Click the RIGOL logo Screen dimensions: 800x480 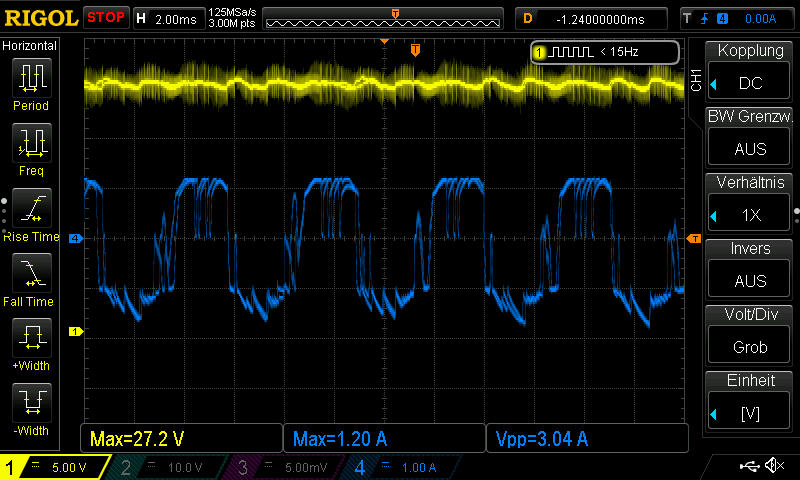pos(41,19)
